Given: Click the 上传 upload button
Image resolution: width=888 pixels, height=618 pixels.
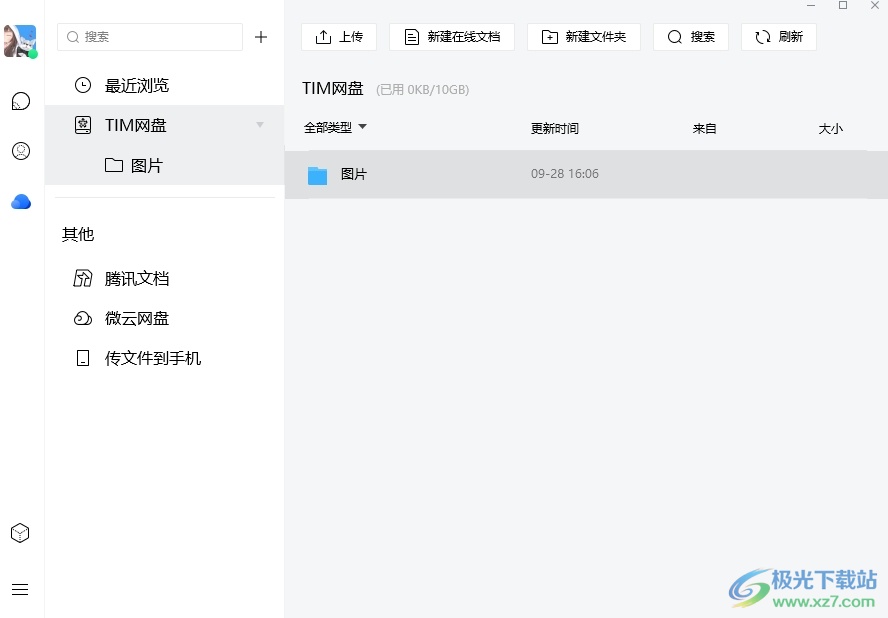Looking at the screenshot, I should [x=339, y=37].
